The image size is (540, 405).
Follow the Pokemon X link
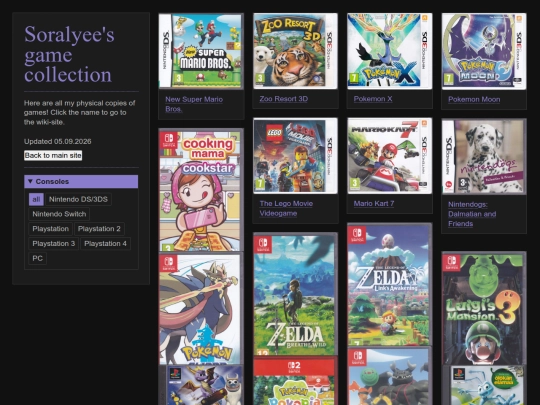click(x=373, y=99)
